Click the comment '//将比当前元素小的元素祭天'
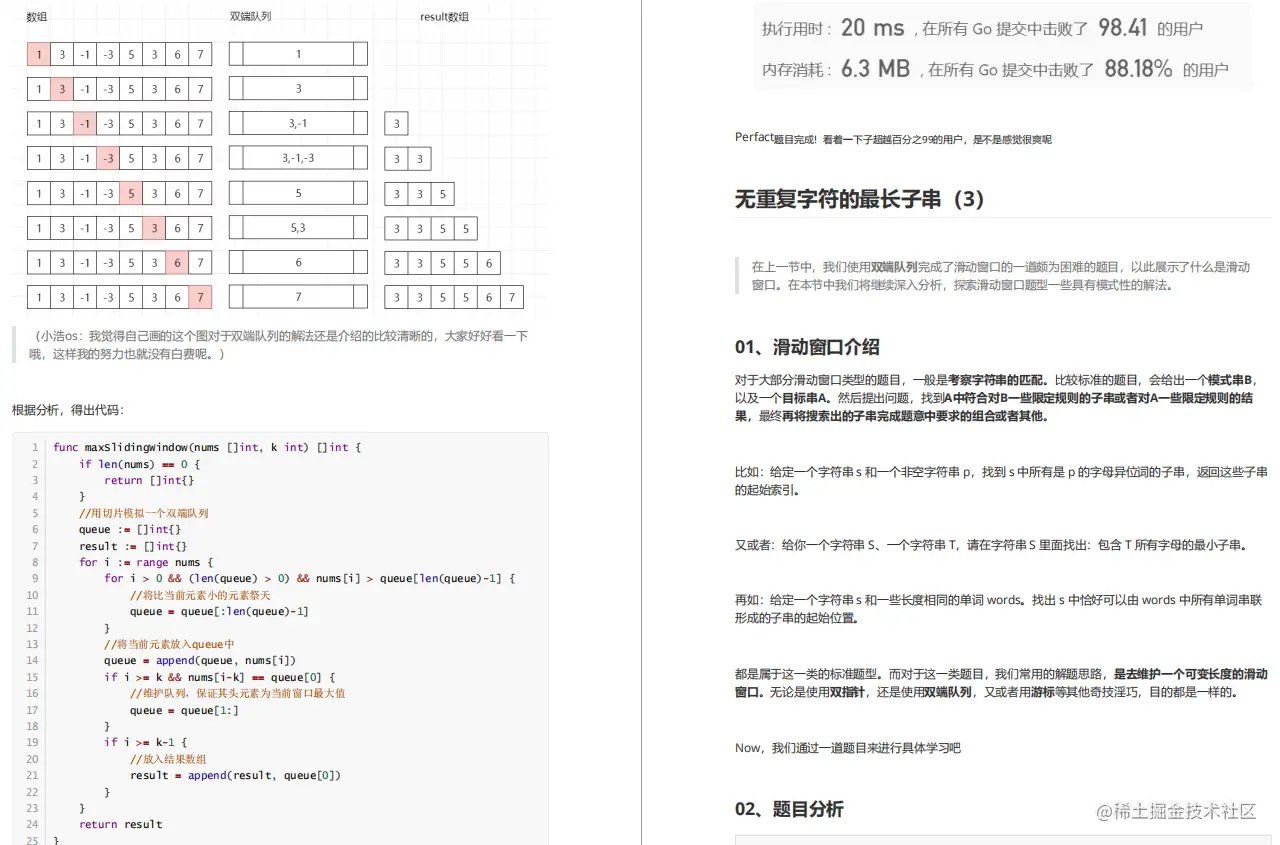The width and height of the screenshot is (1280, 845). click(201, 595)
